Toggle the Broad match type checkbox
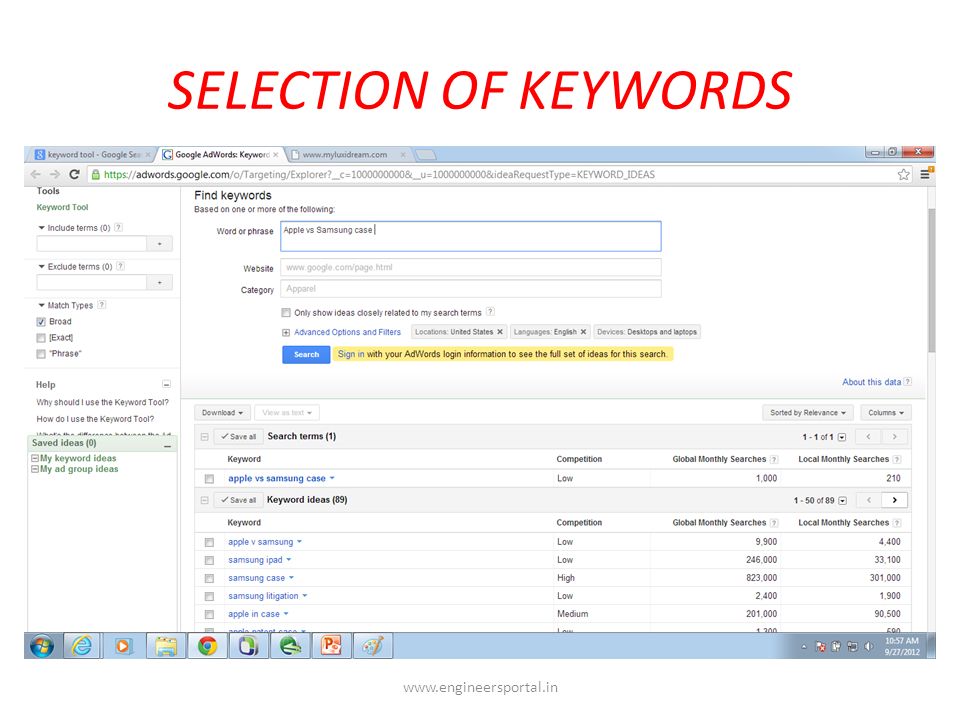This screenshot has width=960, height=720. (41, 321)
